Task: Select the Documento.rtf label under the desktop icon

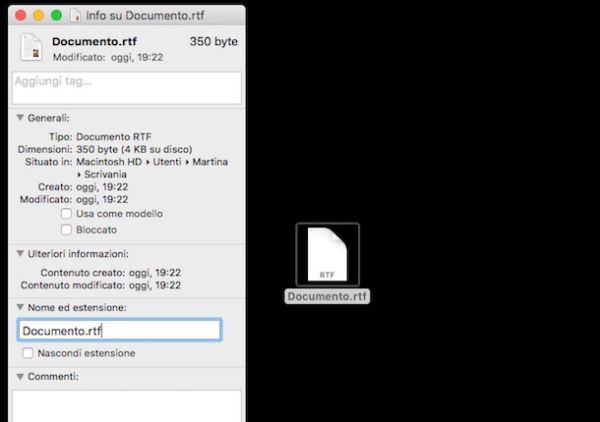Action: point(327,296)
